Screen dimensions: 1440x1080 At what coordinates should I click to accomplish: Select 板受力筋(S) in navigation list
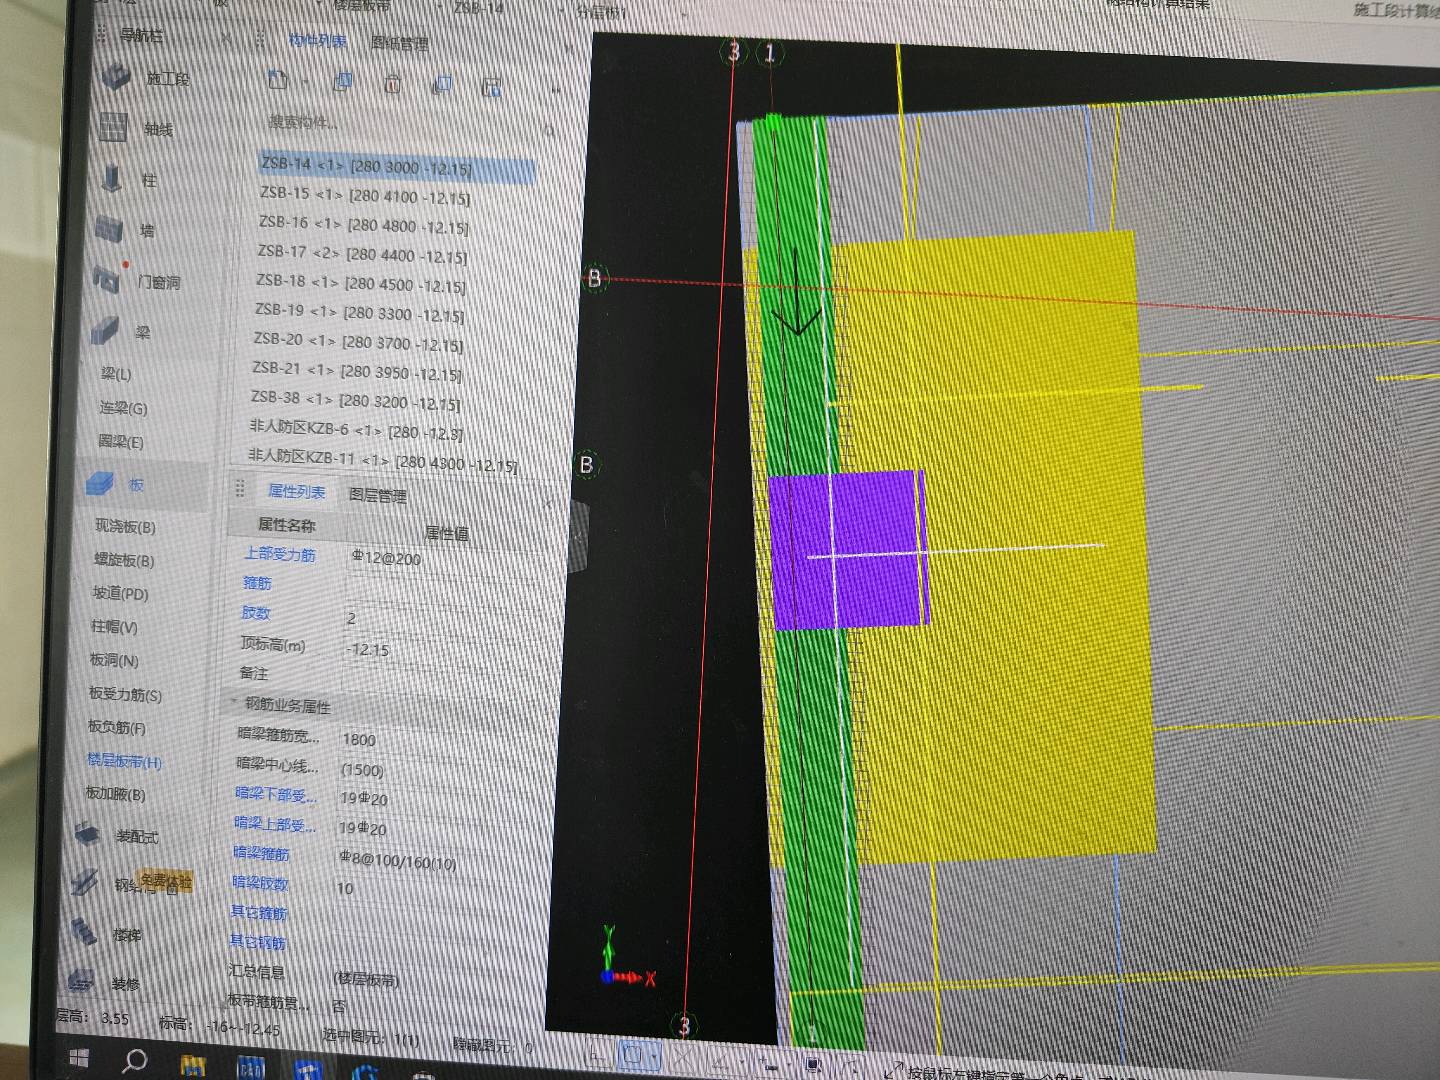tap(125, 693)
